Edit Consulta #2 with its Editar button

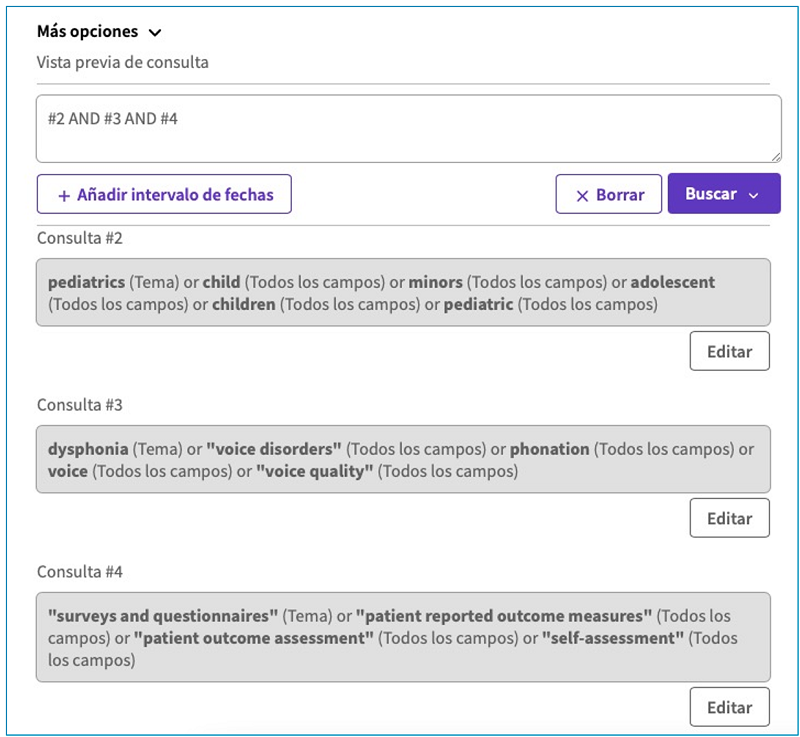click(729, 351)
